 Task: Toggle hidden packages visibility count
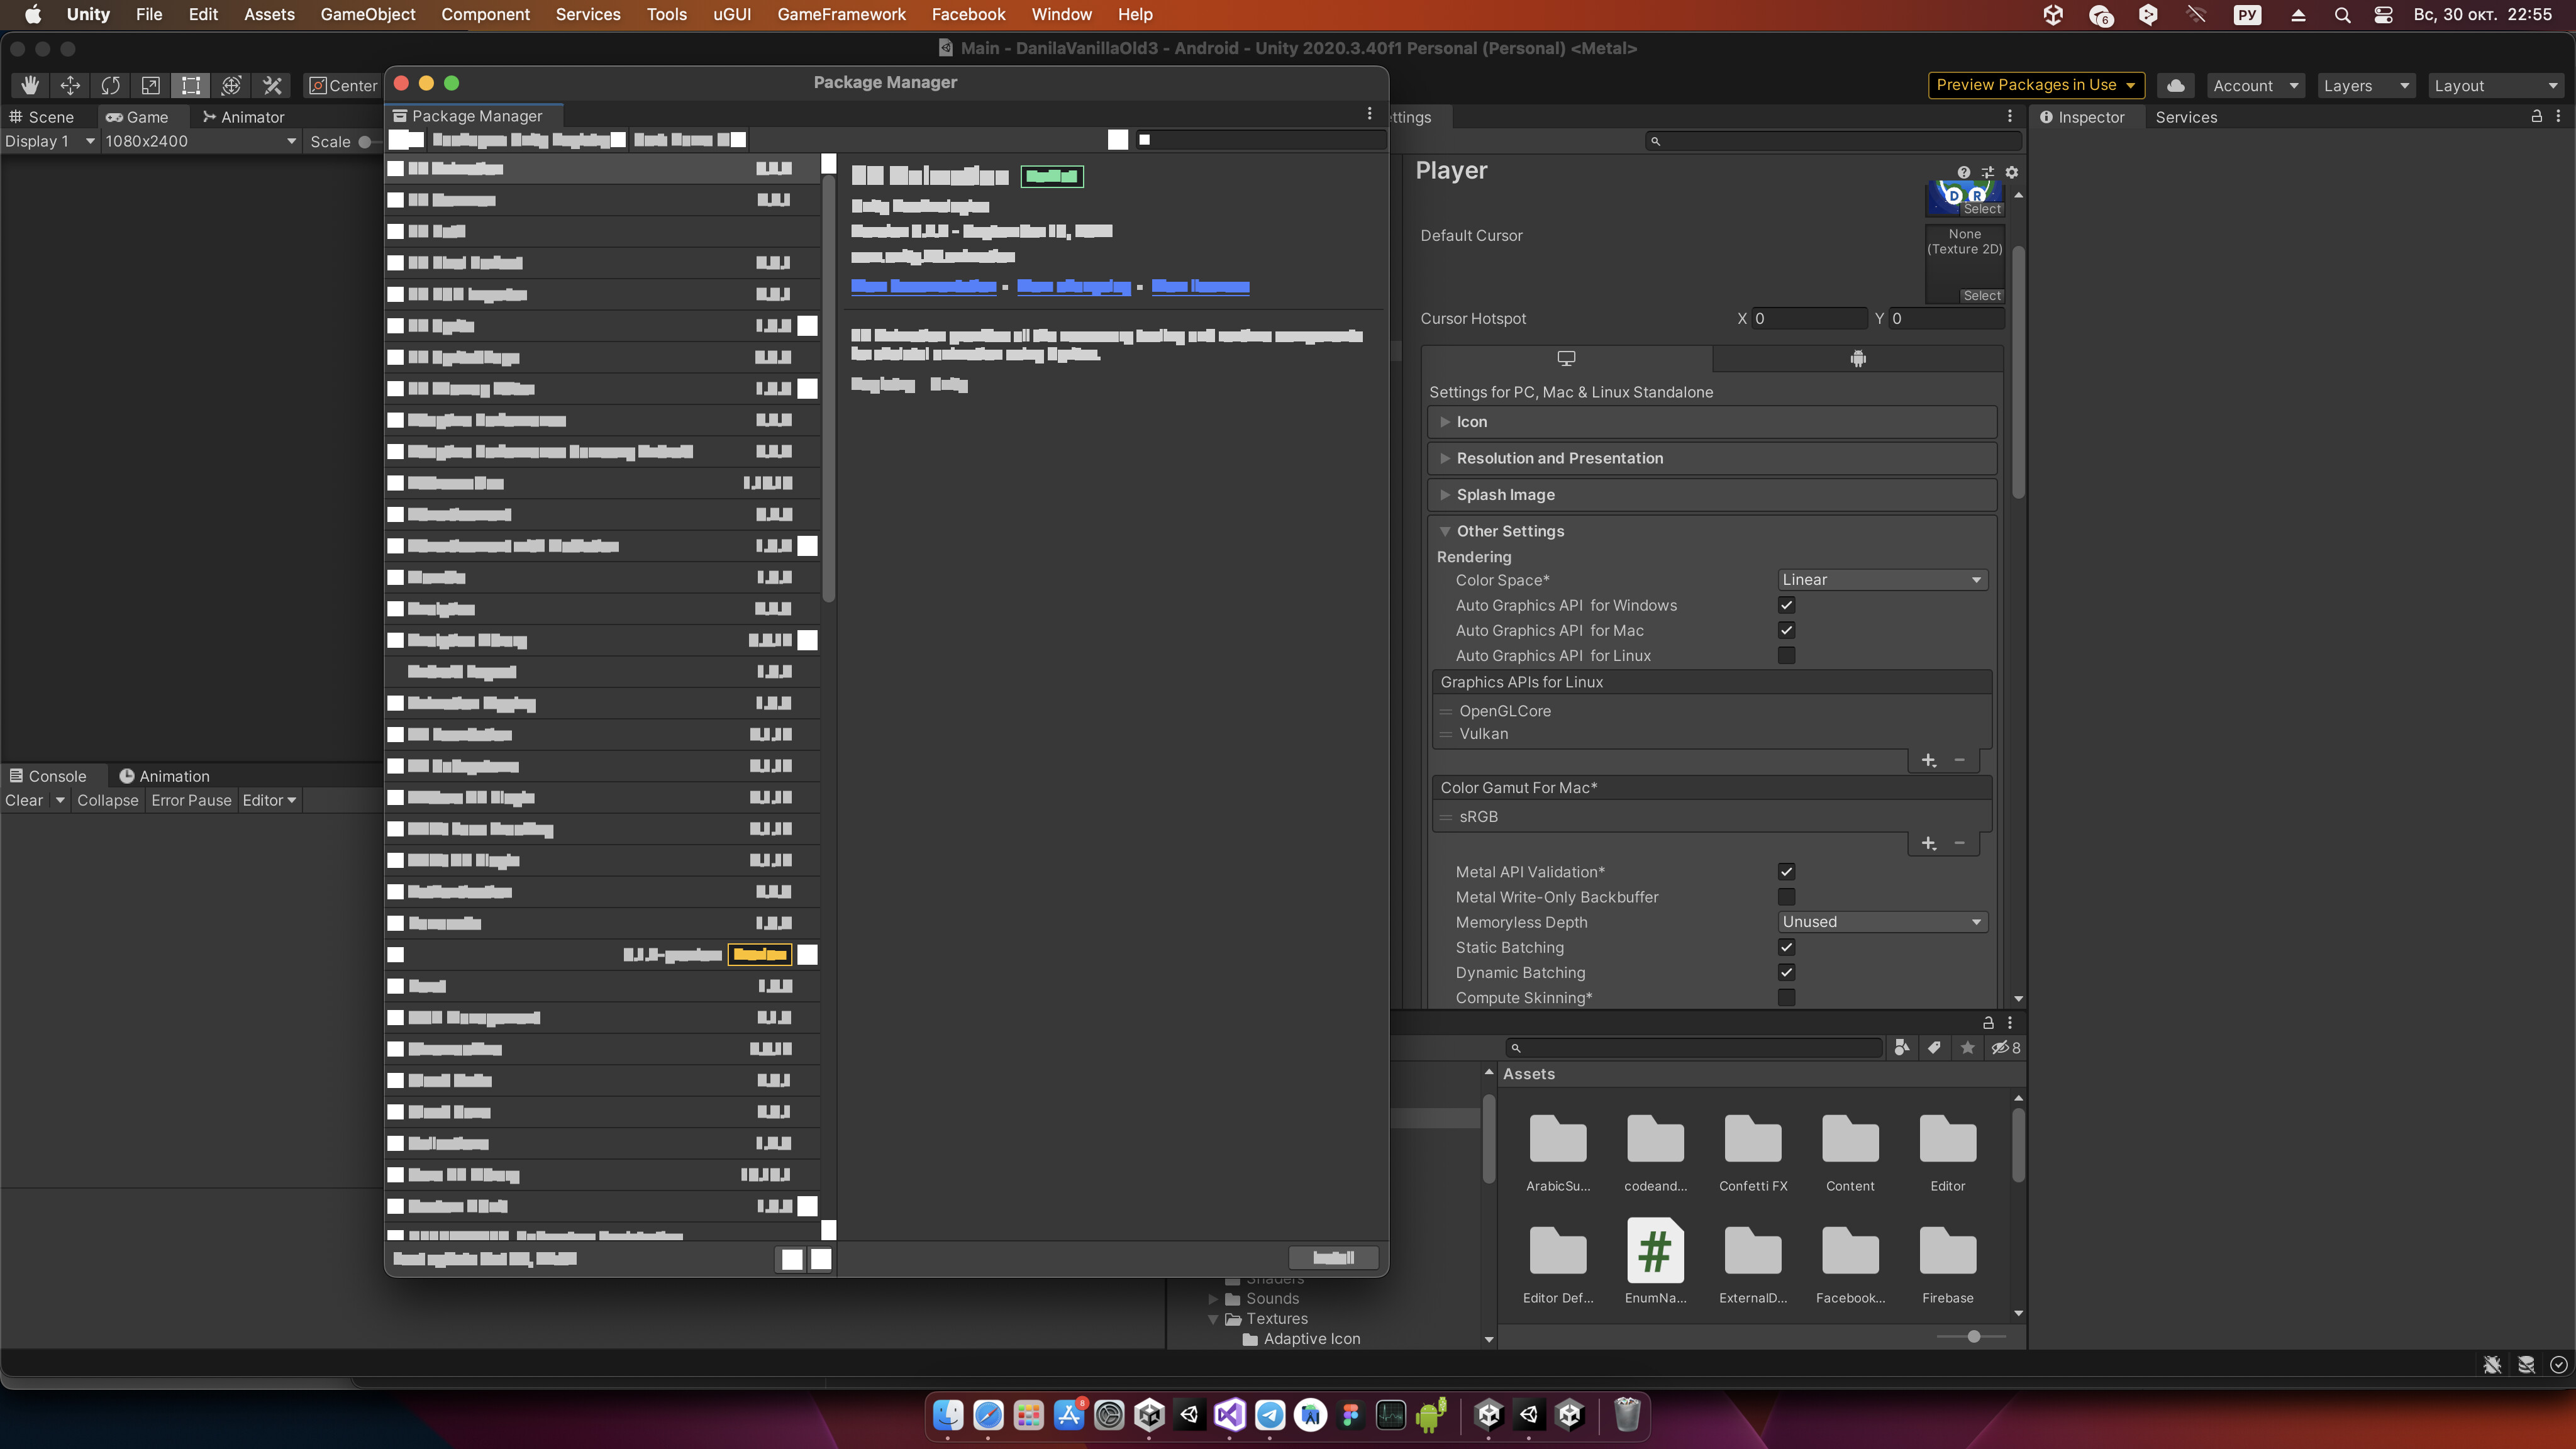(2006, 1048)
